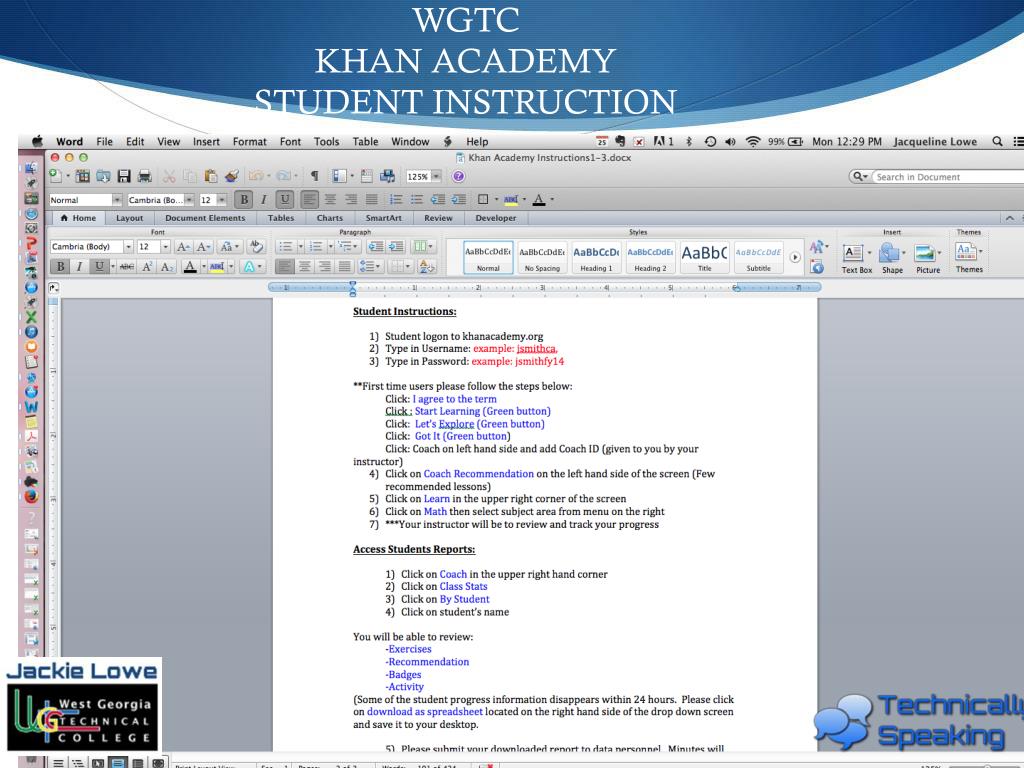Toggle Bold button in Formatting toolbar
The image size is (1024, 768).
[x=244, y=199]
